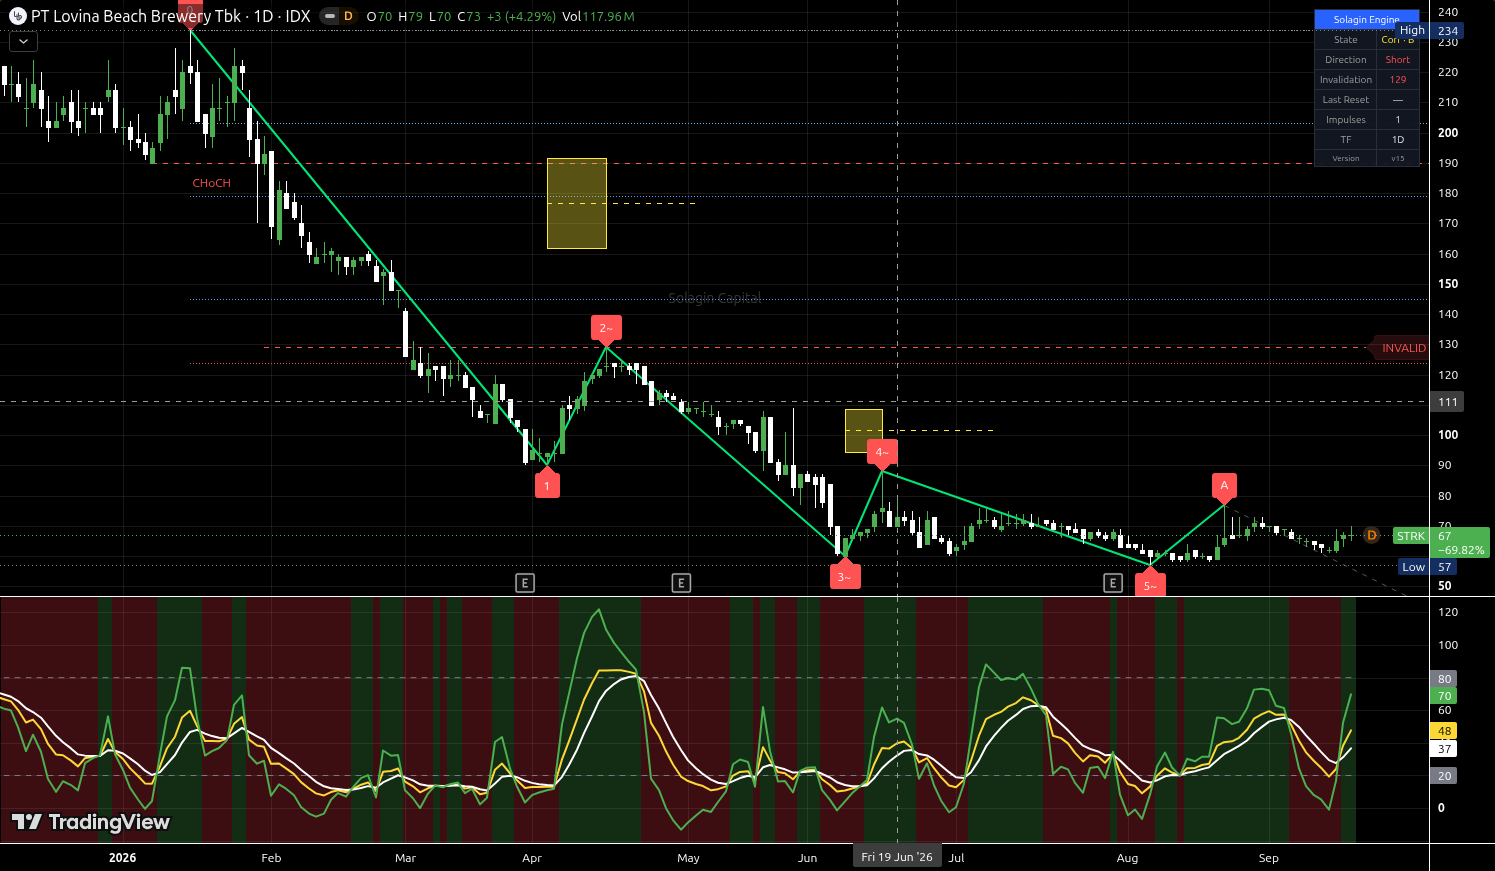Click the Direction value Short cell

(x=1398, y=60)
